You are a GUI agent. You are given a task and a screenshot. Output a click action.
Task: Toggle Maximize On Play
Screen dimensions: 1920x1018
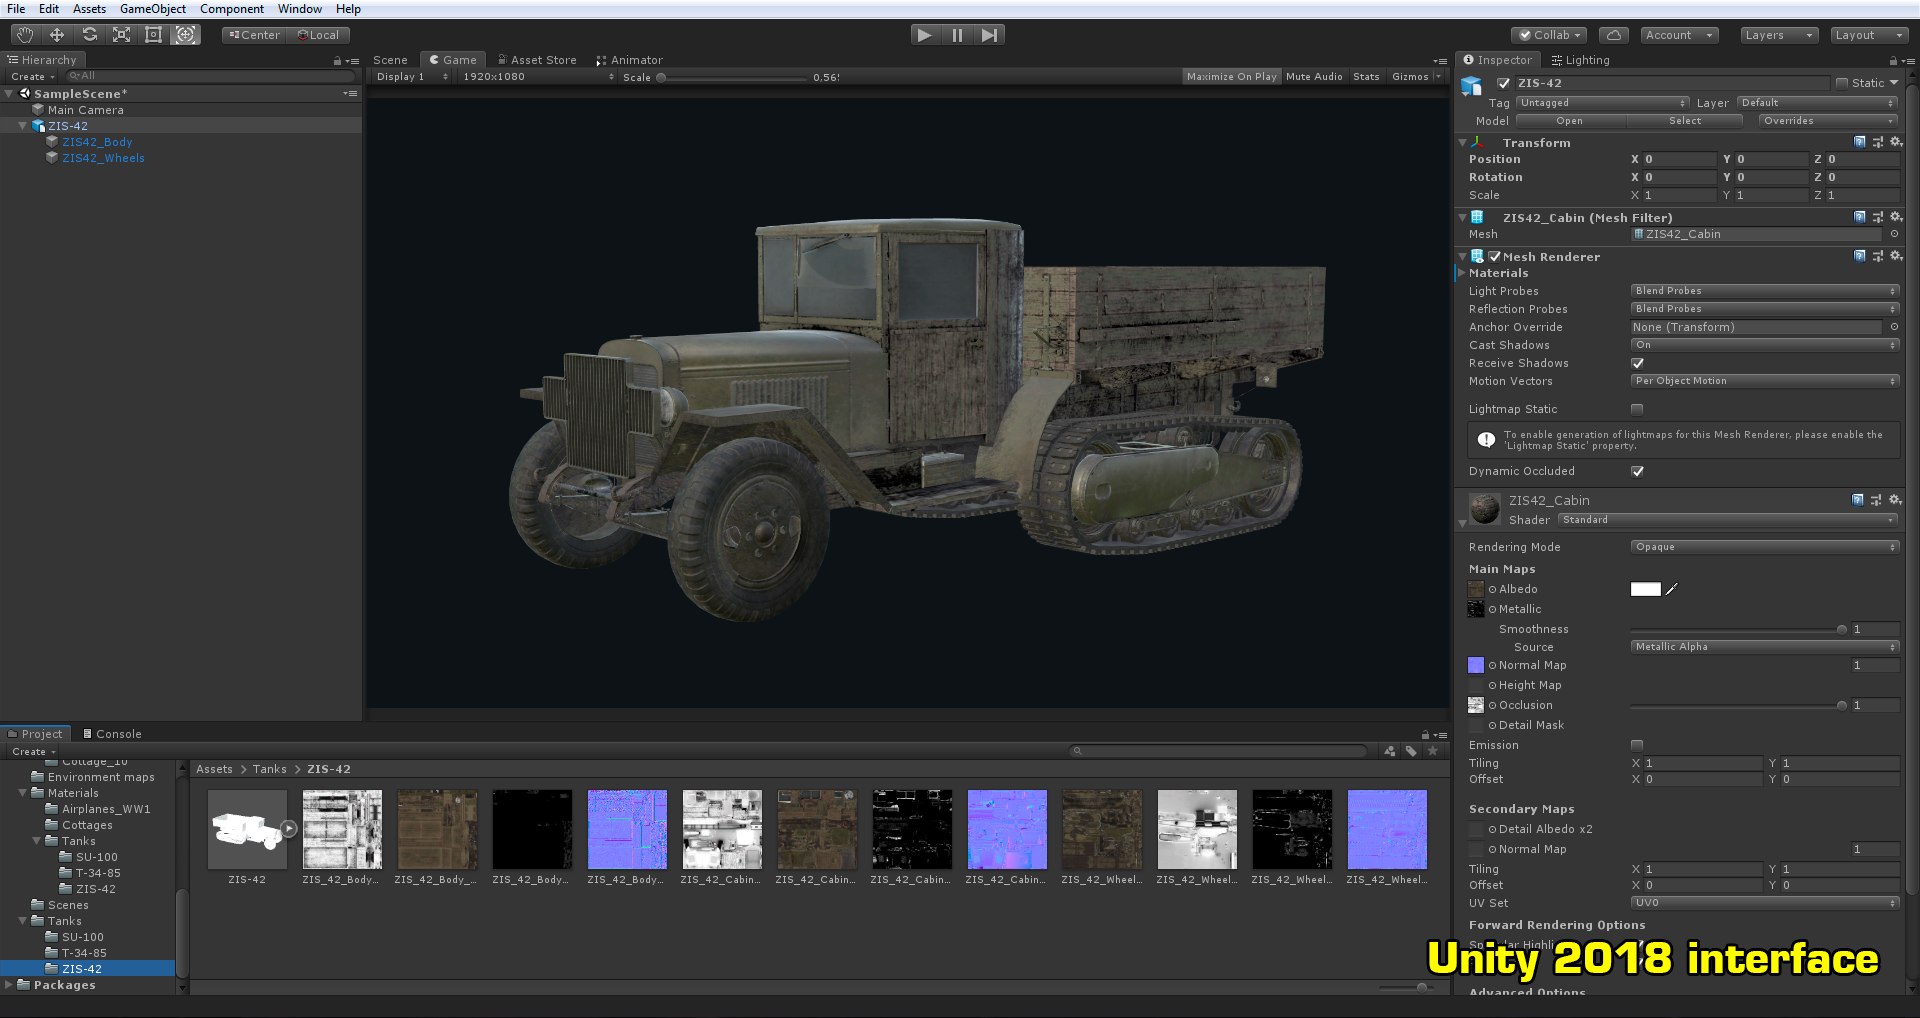(x=1231, y=76)
